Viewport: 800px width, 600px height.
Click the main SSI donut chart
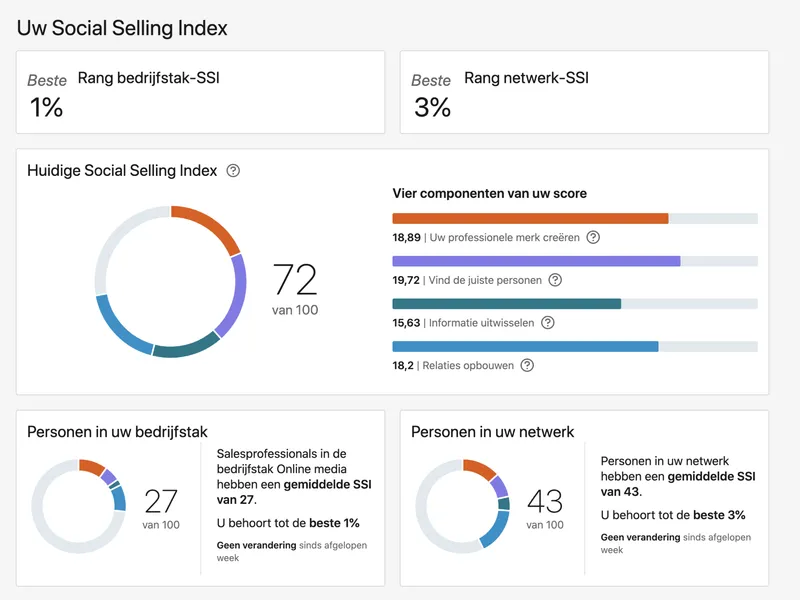point(170,281)
